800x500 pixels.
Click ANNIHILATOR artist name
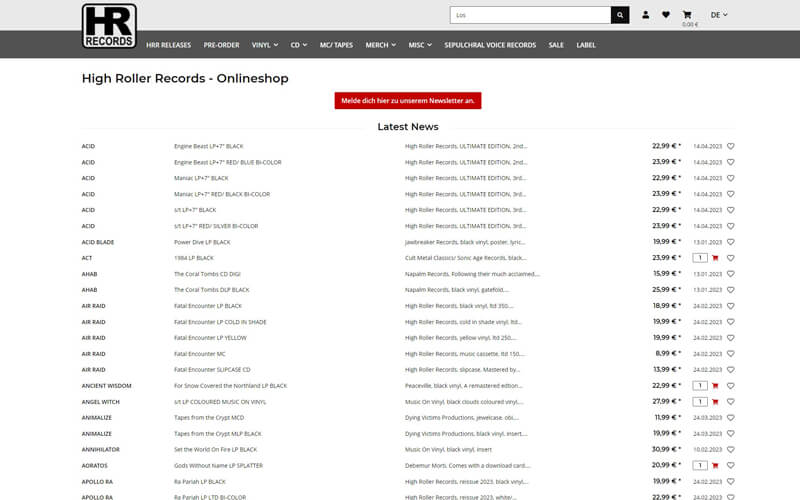click(x=101, y=449)
